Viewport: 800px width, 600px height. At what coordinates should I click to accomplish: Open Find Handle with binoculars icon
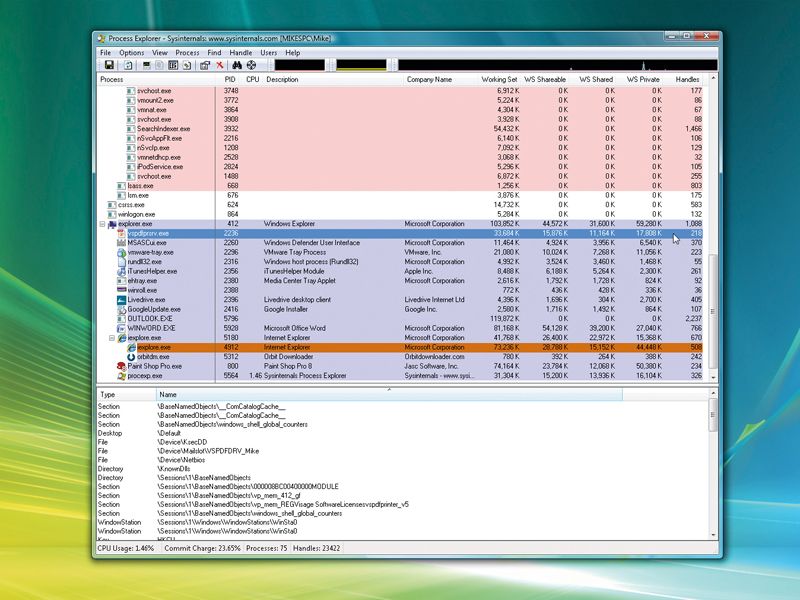click(237, 65)
